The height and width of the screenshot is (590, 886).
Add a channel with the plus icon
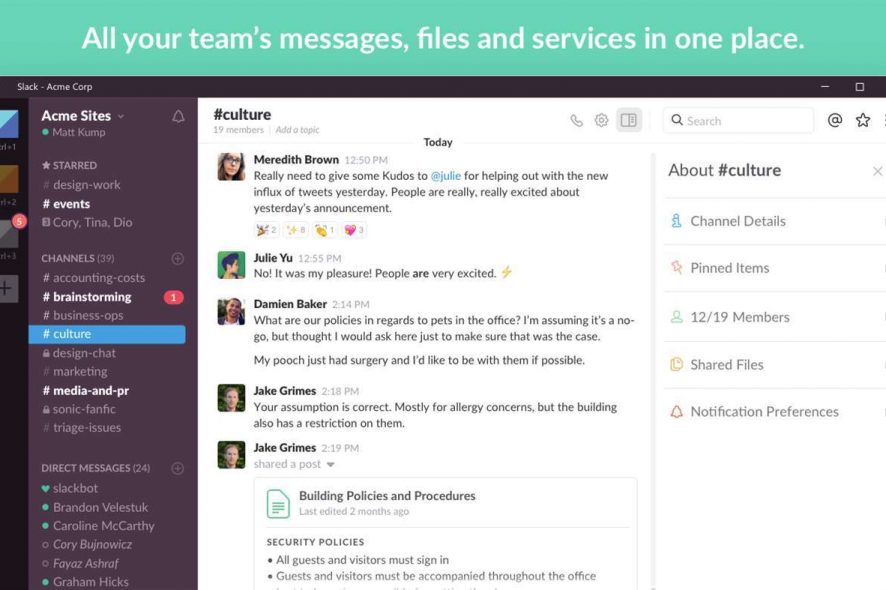pos(177,258)
